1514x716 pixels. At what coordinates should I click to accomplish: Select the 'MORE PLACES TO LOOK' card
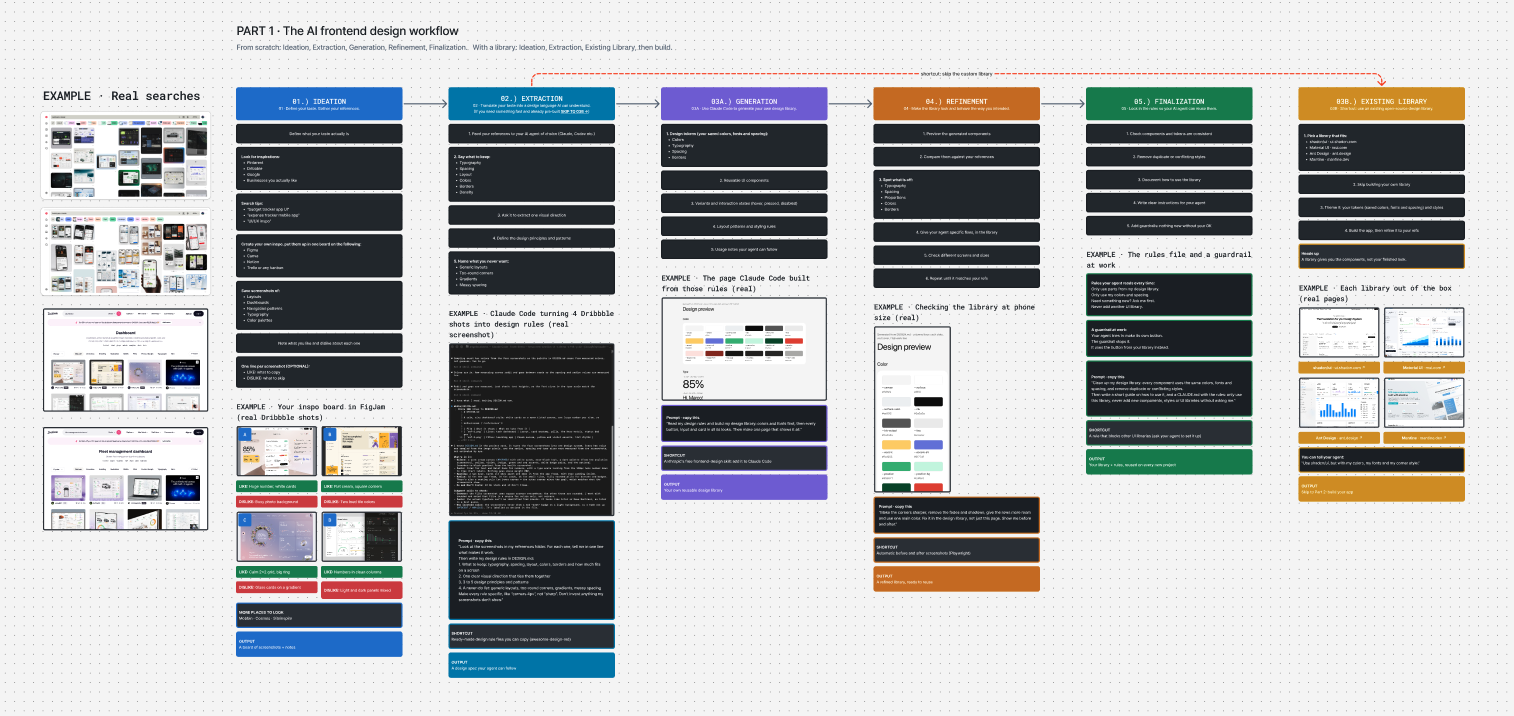tap(319, 615)
